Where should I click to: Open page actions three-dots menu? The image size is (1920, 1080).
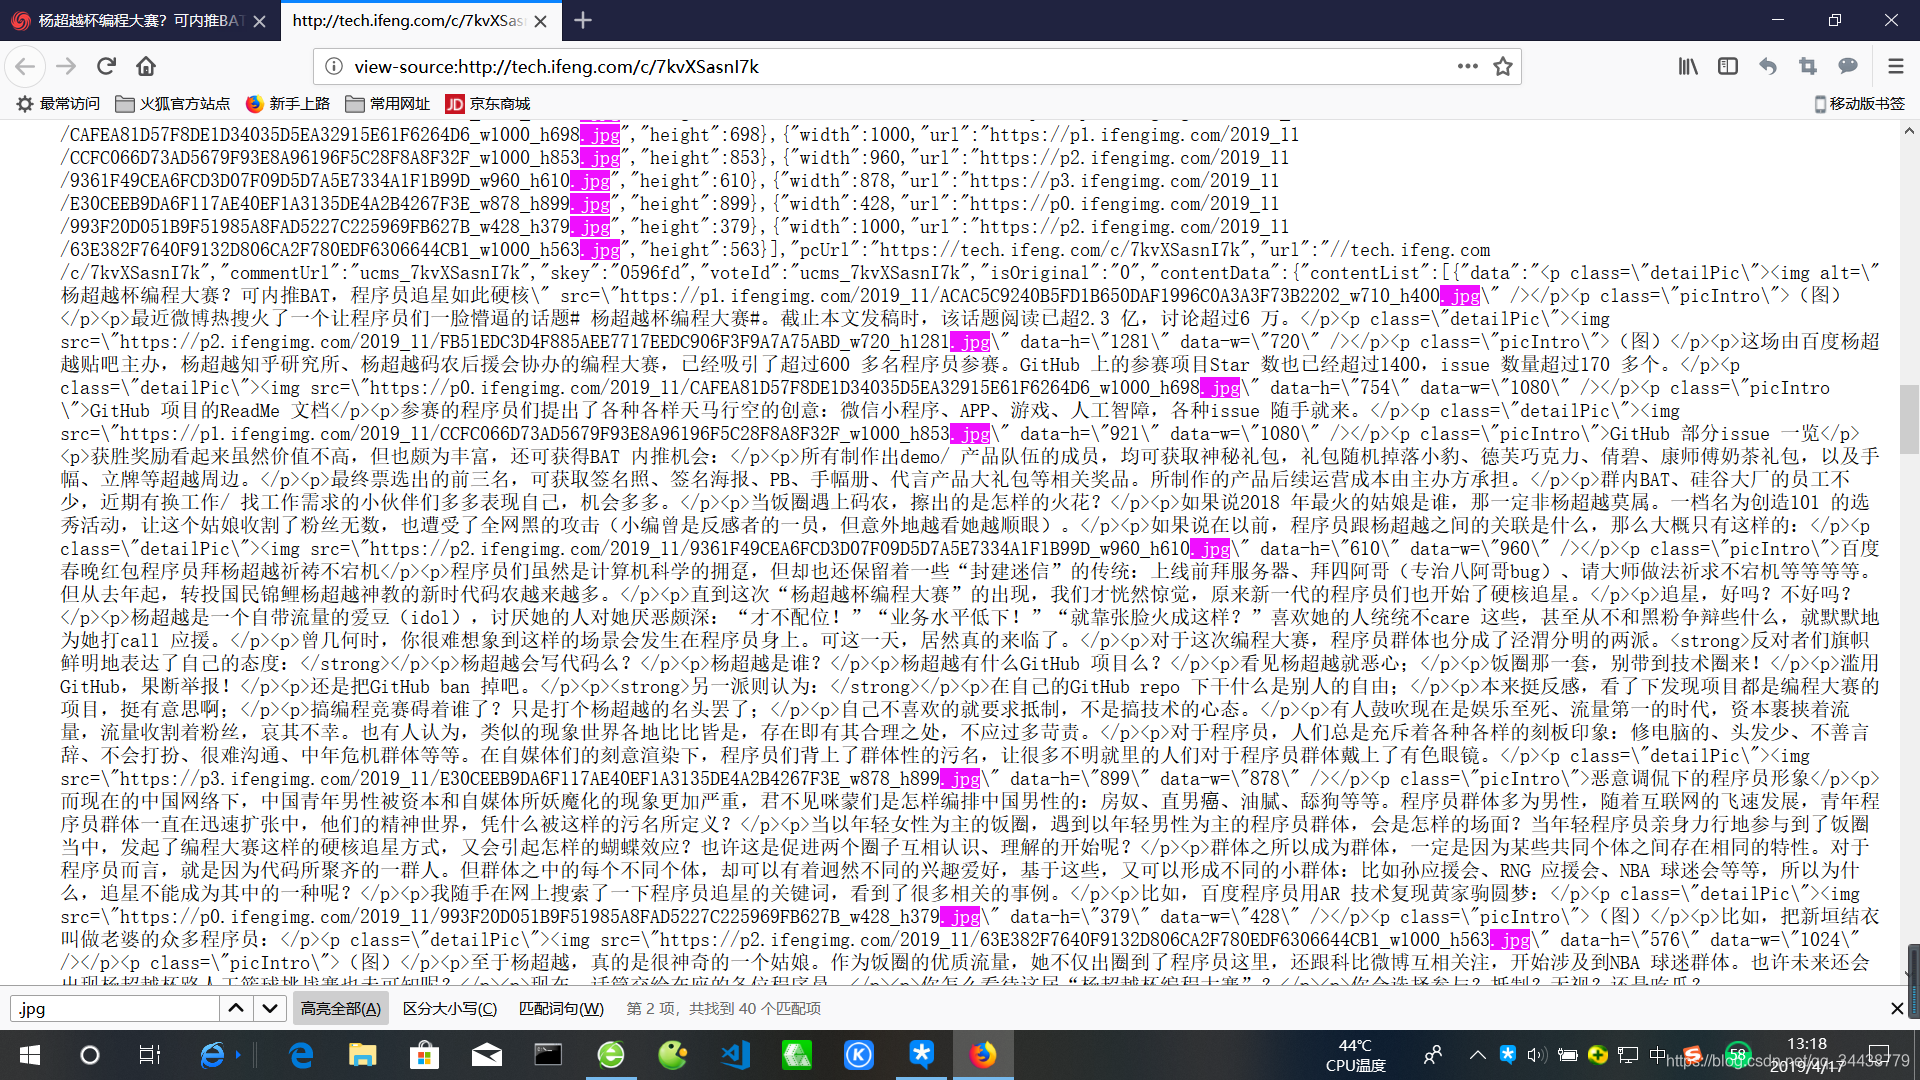[1467, 66]
